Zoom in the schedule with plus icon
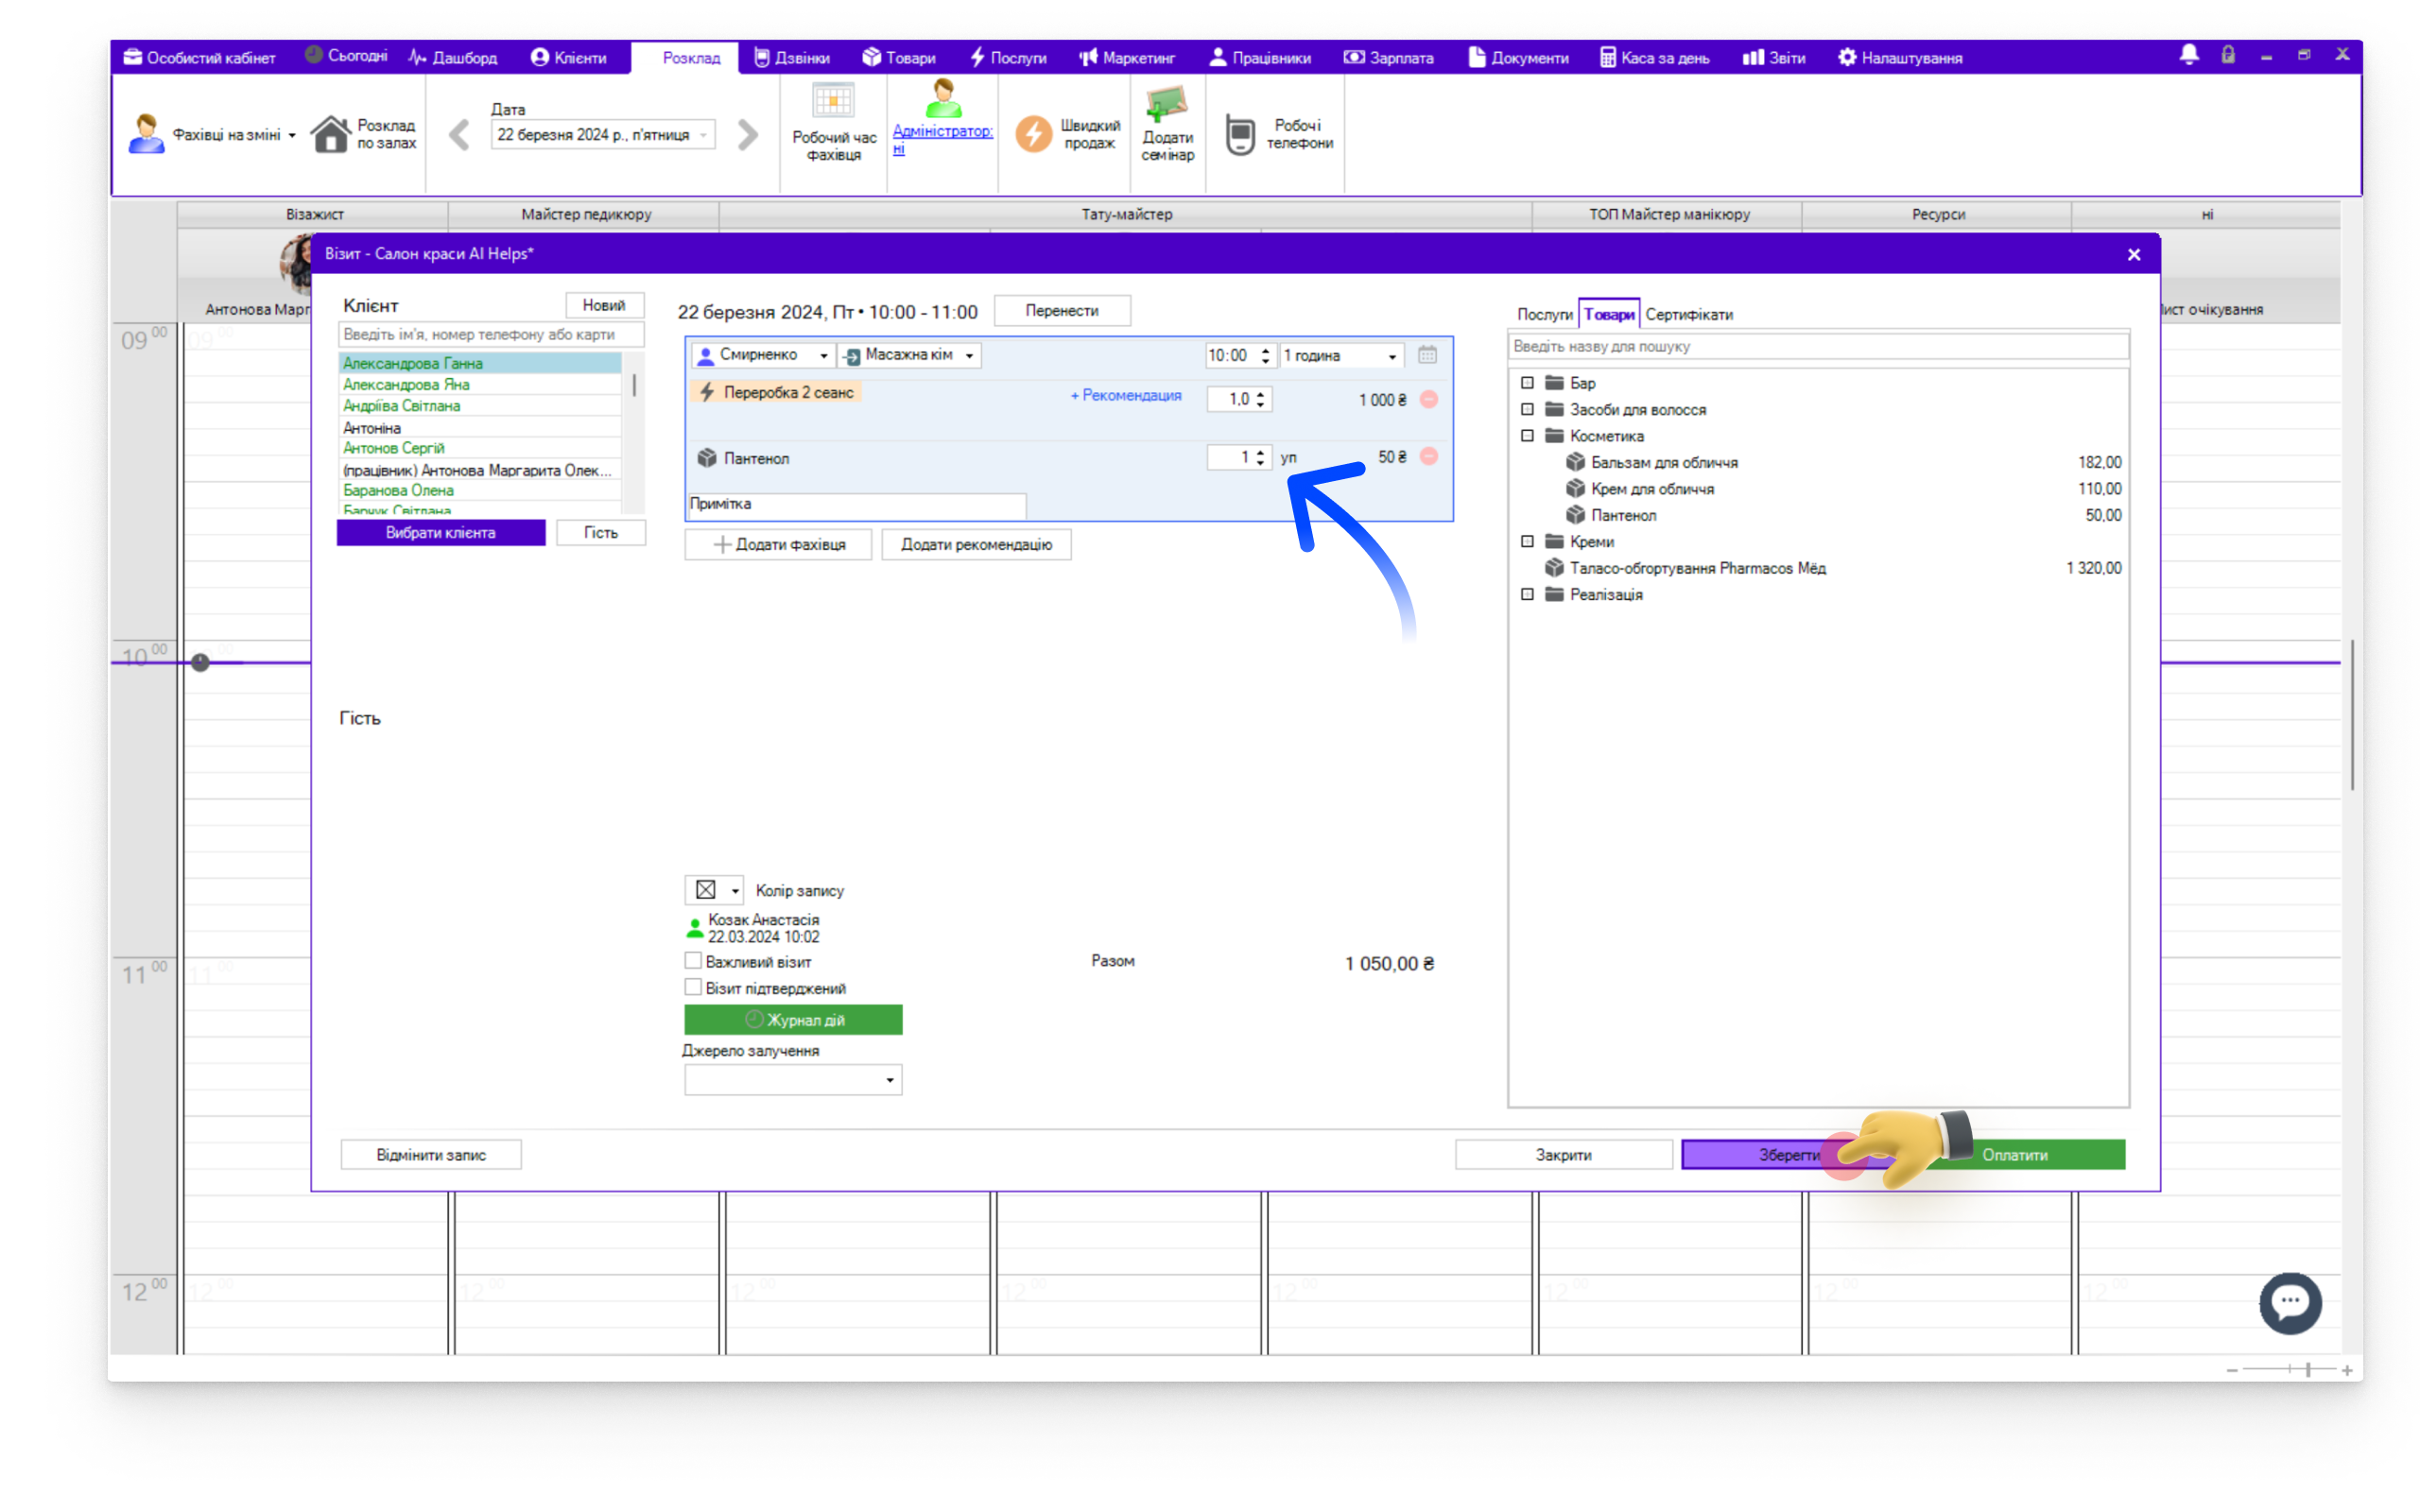This screenshot has width=2420, height=1512. [2346, 1370]
